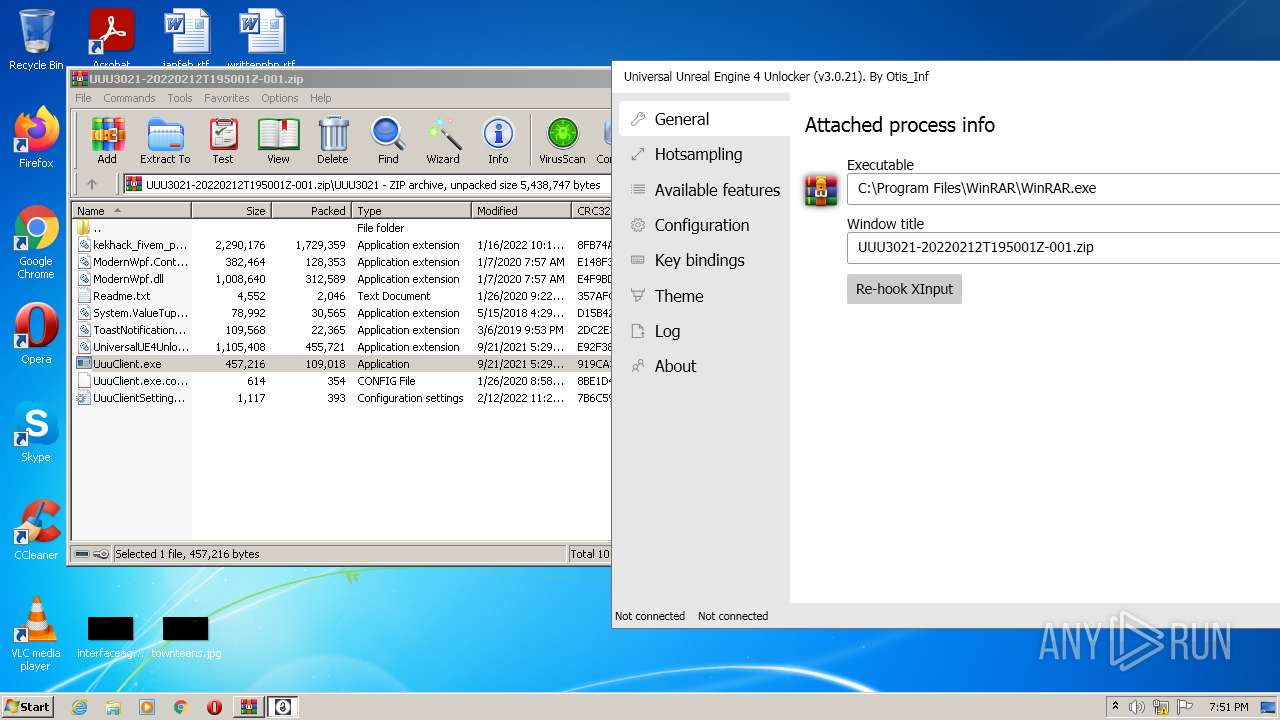Open the Skype desktop shortcut
The image size is (1280, 720).
click(x=36, y=432)
